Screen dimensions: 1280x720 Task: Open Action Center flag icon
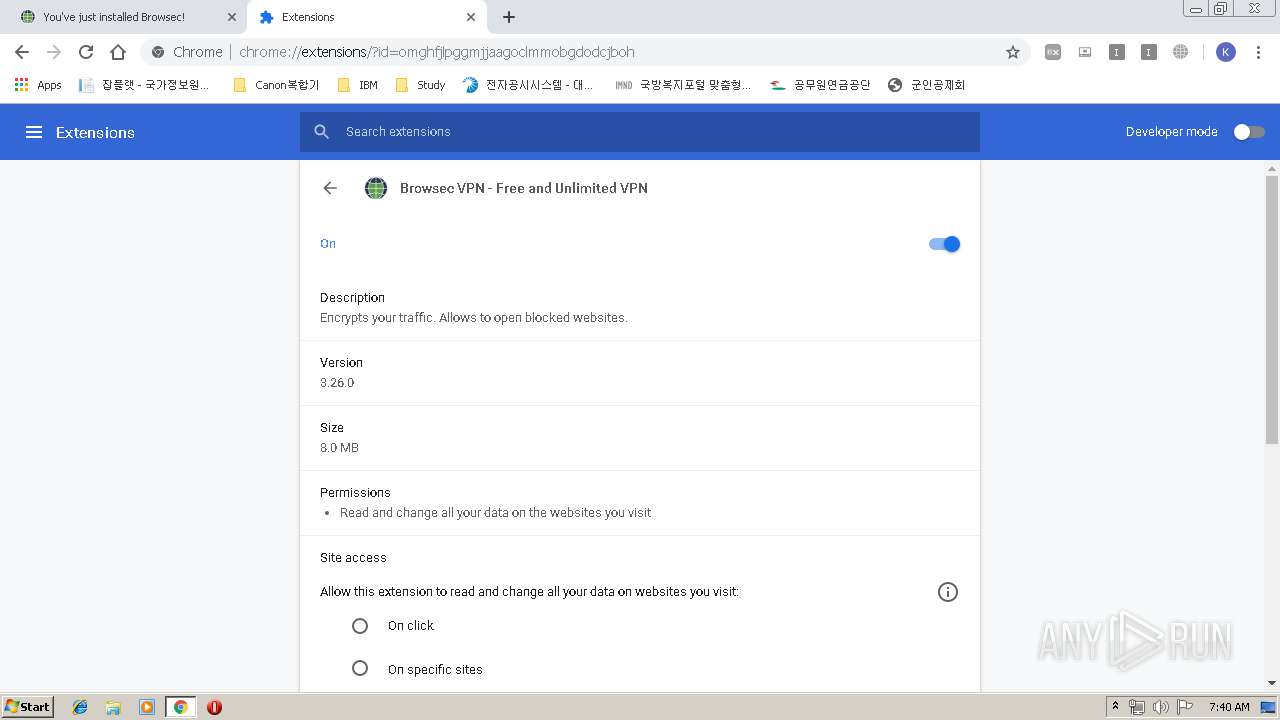point(1185,707)
